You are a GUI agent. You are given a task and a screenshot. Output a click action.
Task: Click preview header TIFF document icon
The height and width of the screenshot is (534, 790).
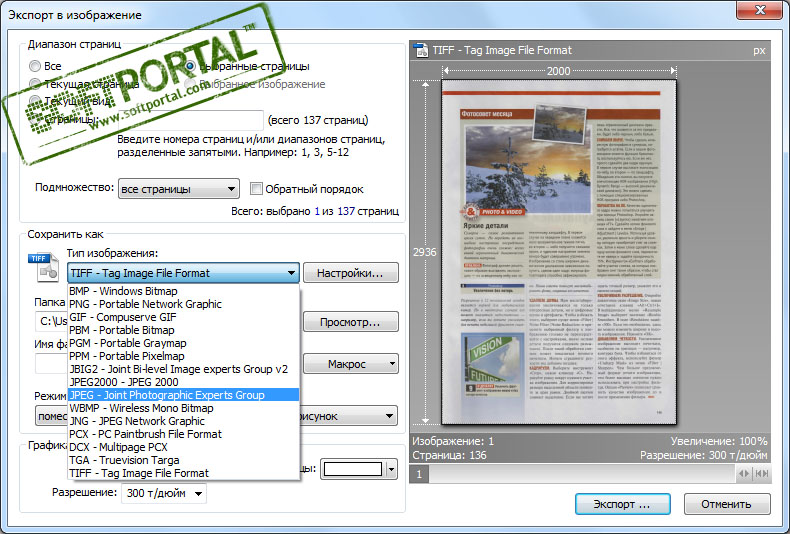pos(421,50)
